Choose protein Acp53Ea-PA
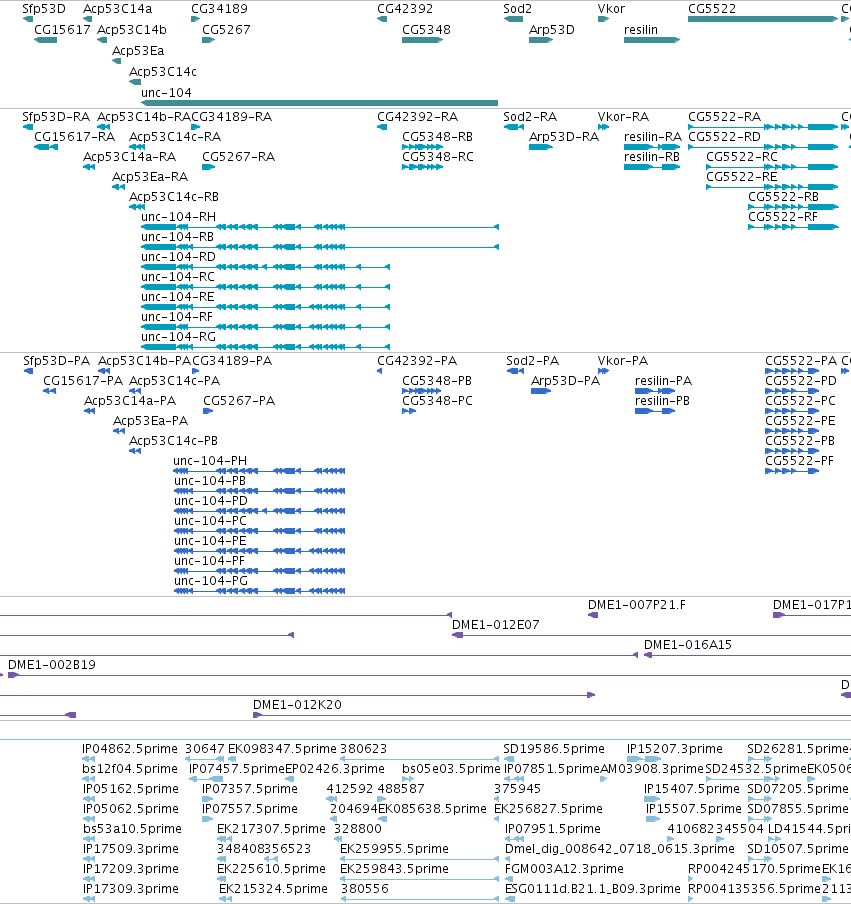This screenshot has width=851, height=904. click(x=150, y=421)
